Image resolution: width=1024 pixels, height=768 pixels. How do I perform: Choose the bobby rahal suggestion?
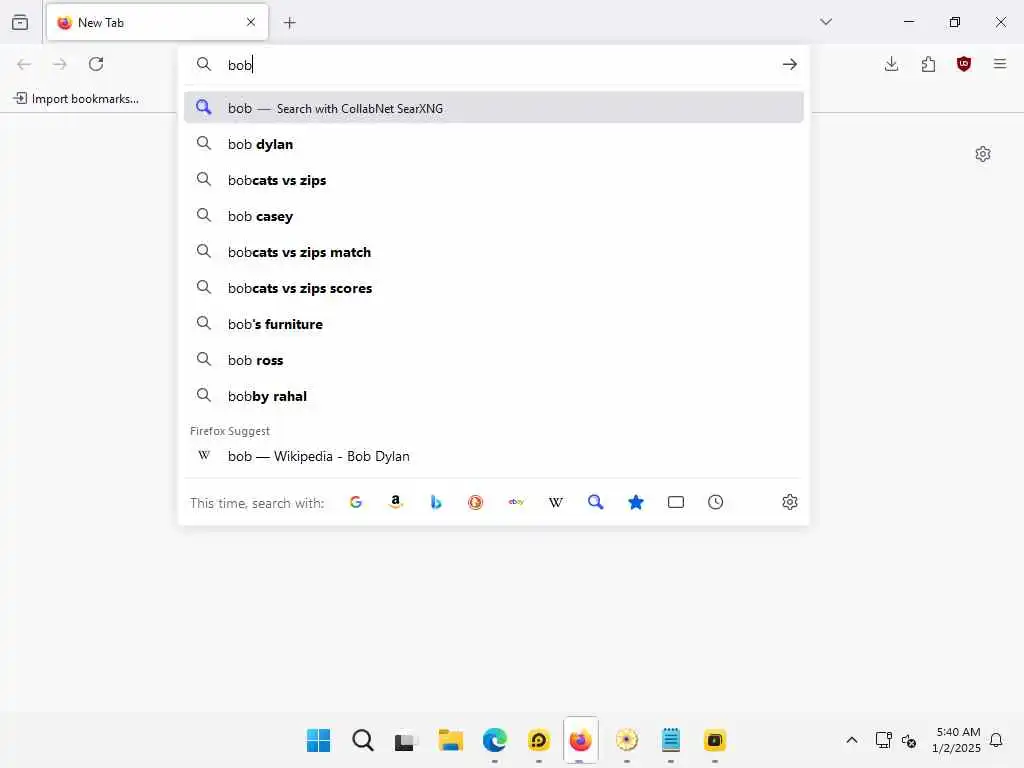click(x=494, y=396)
